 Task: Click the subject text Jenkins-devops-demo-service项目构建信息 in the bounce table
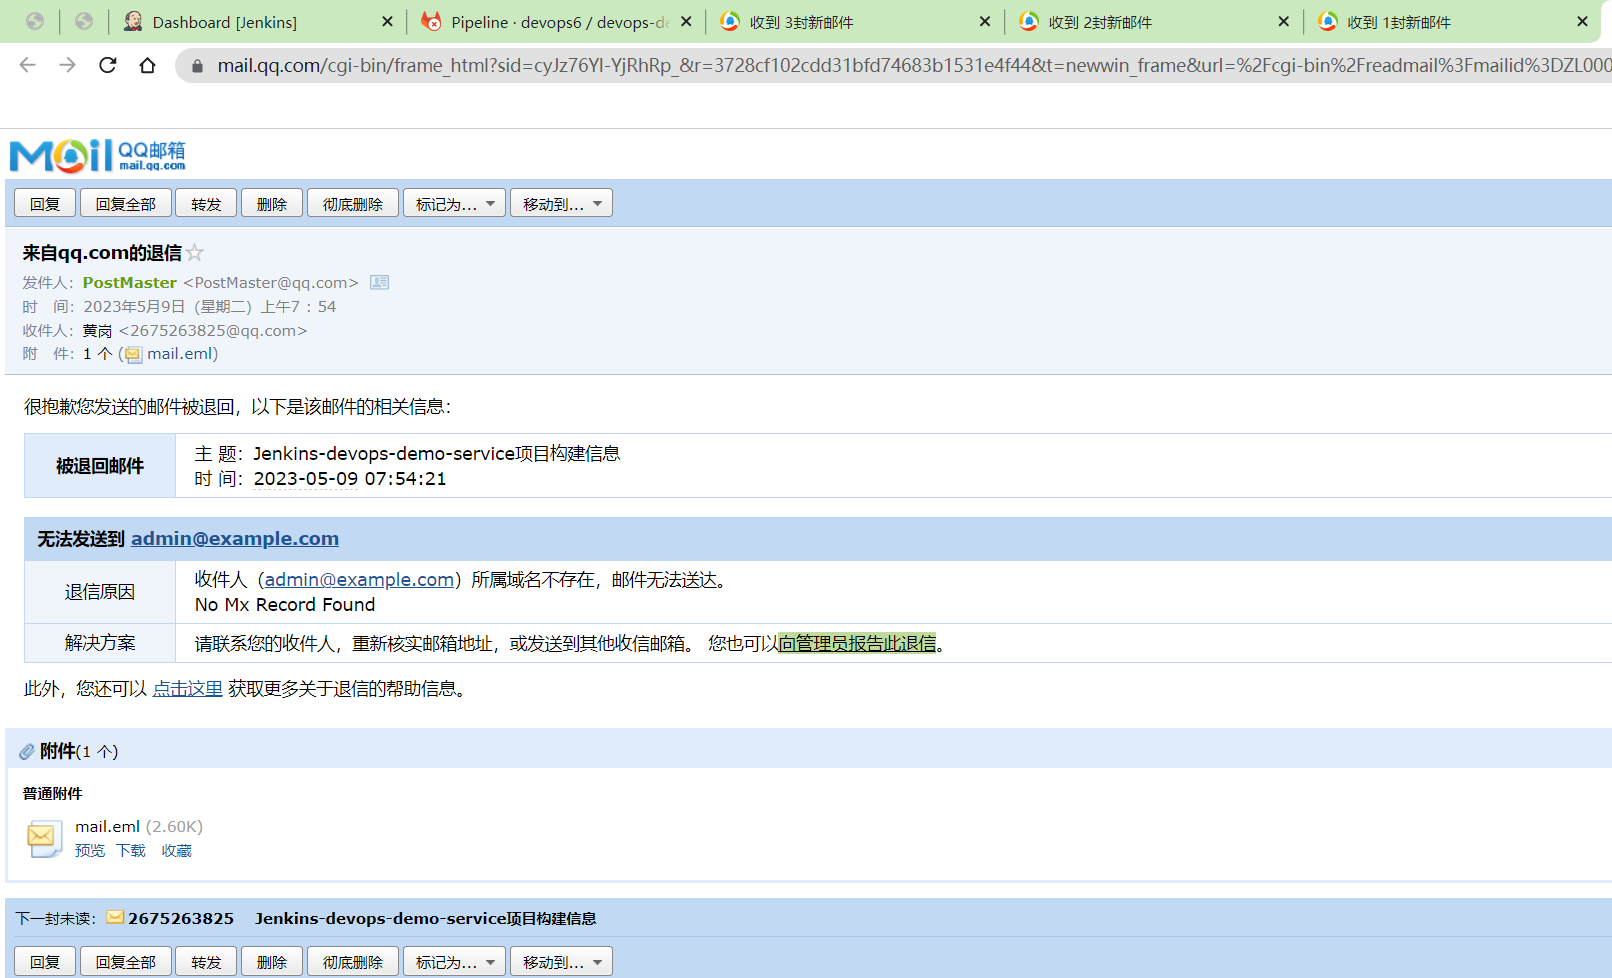click(436, 453)
